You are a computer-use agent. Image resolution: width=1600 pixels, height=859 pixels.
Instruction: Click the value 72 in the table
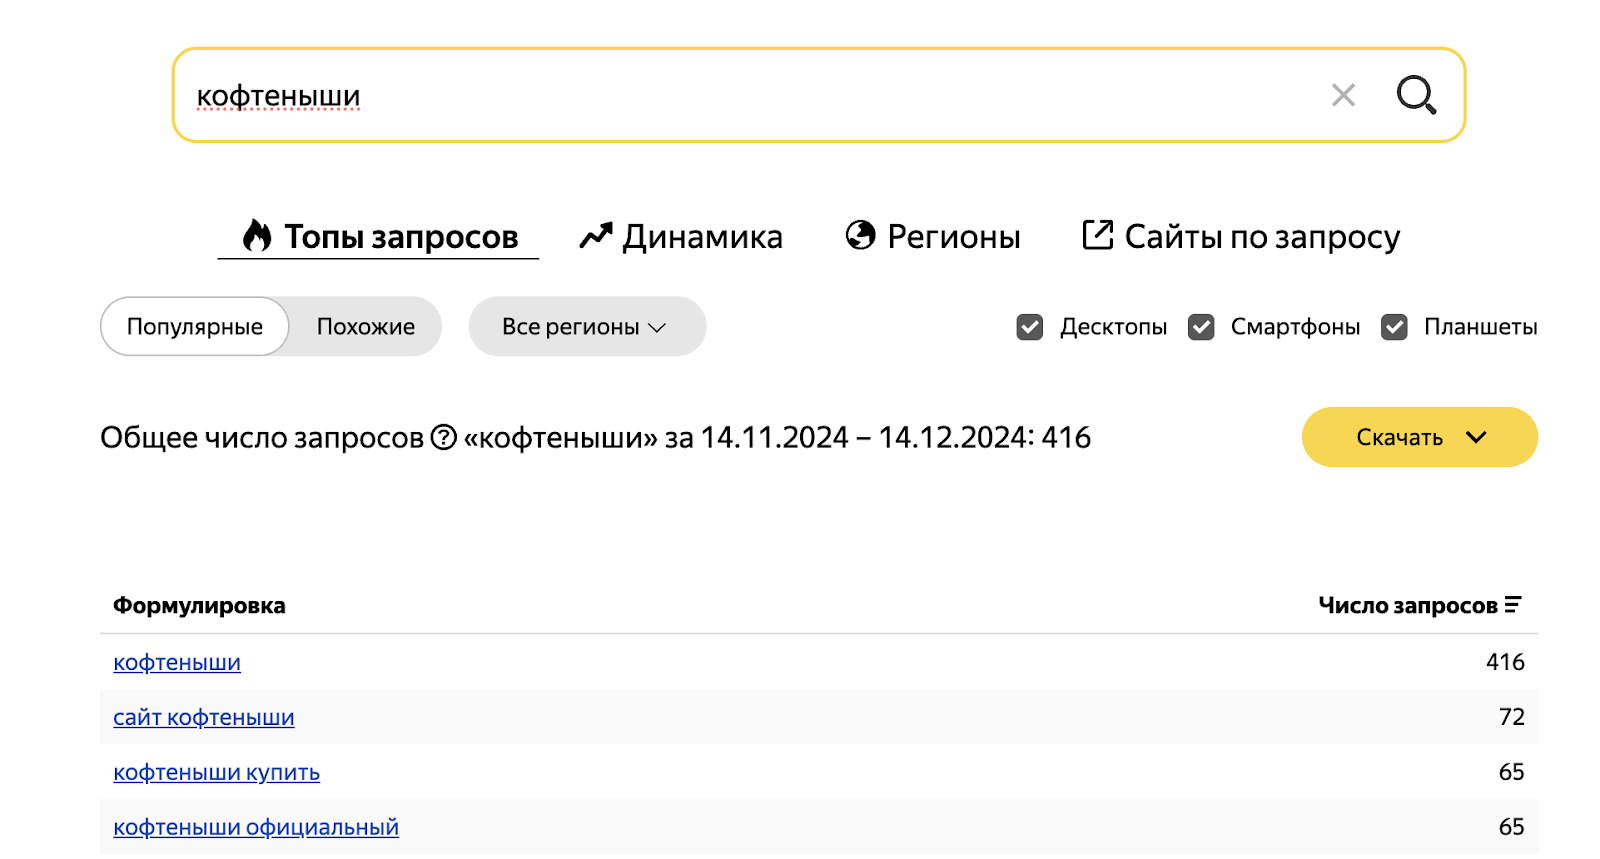coord(1512,717)
